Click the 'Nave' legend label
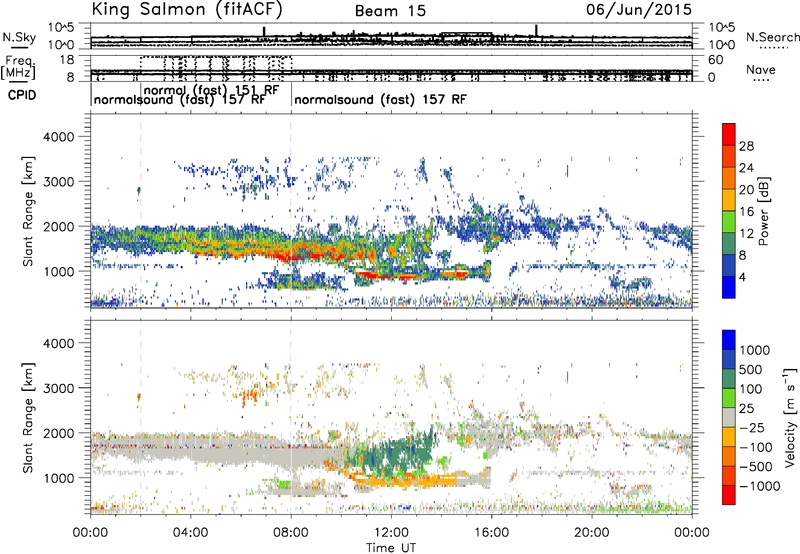The width and height of the screenshot is (800, 554). pyautogui.click(x=761, y=69)
